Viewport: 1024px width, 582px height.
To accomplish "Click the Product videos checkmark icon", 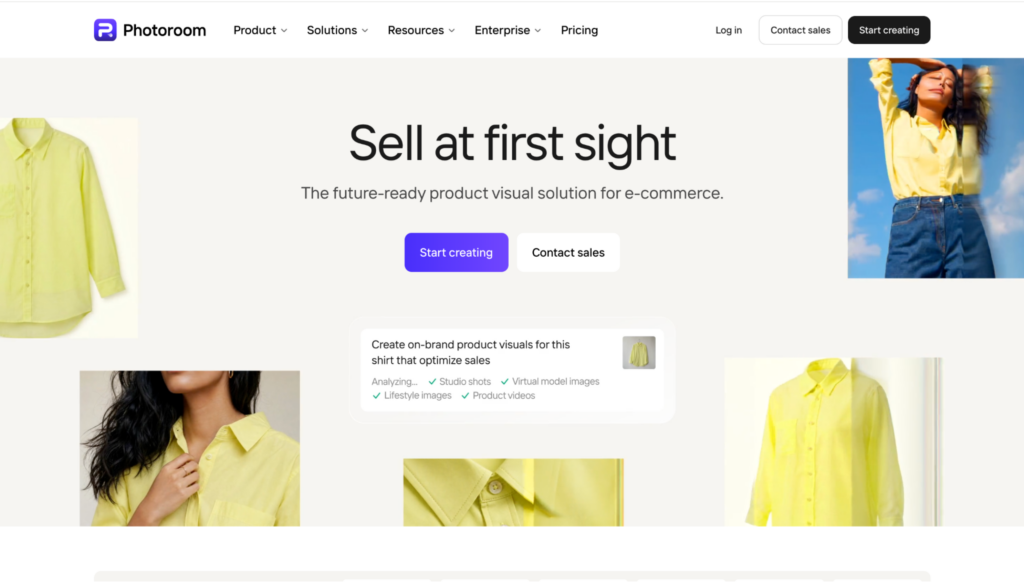I will pyautogui.click(x=465, y=396).
